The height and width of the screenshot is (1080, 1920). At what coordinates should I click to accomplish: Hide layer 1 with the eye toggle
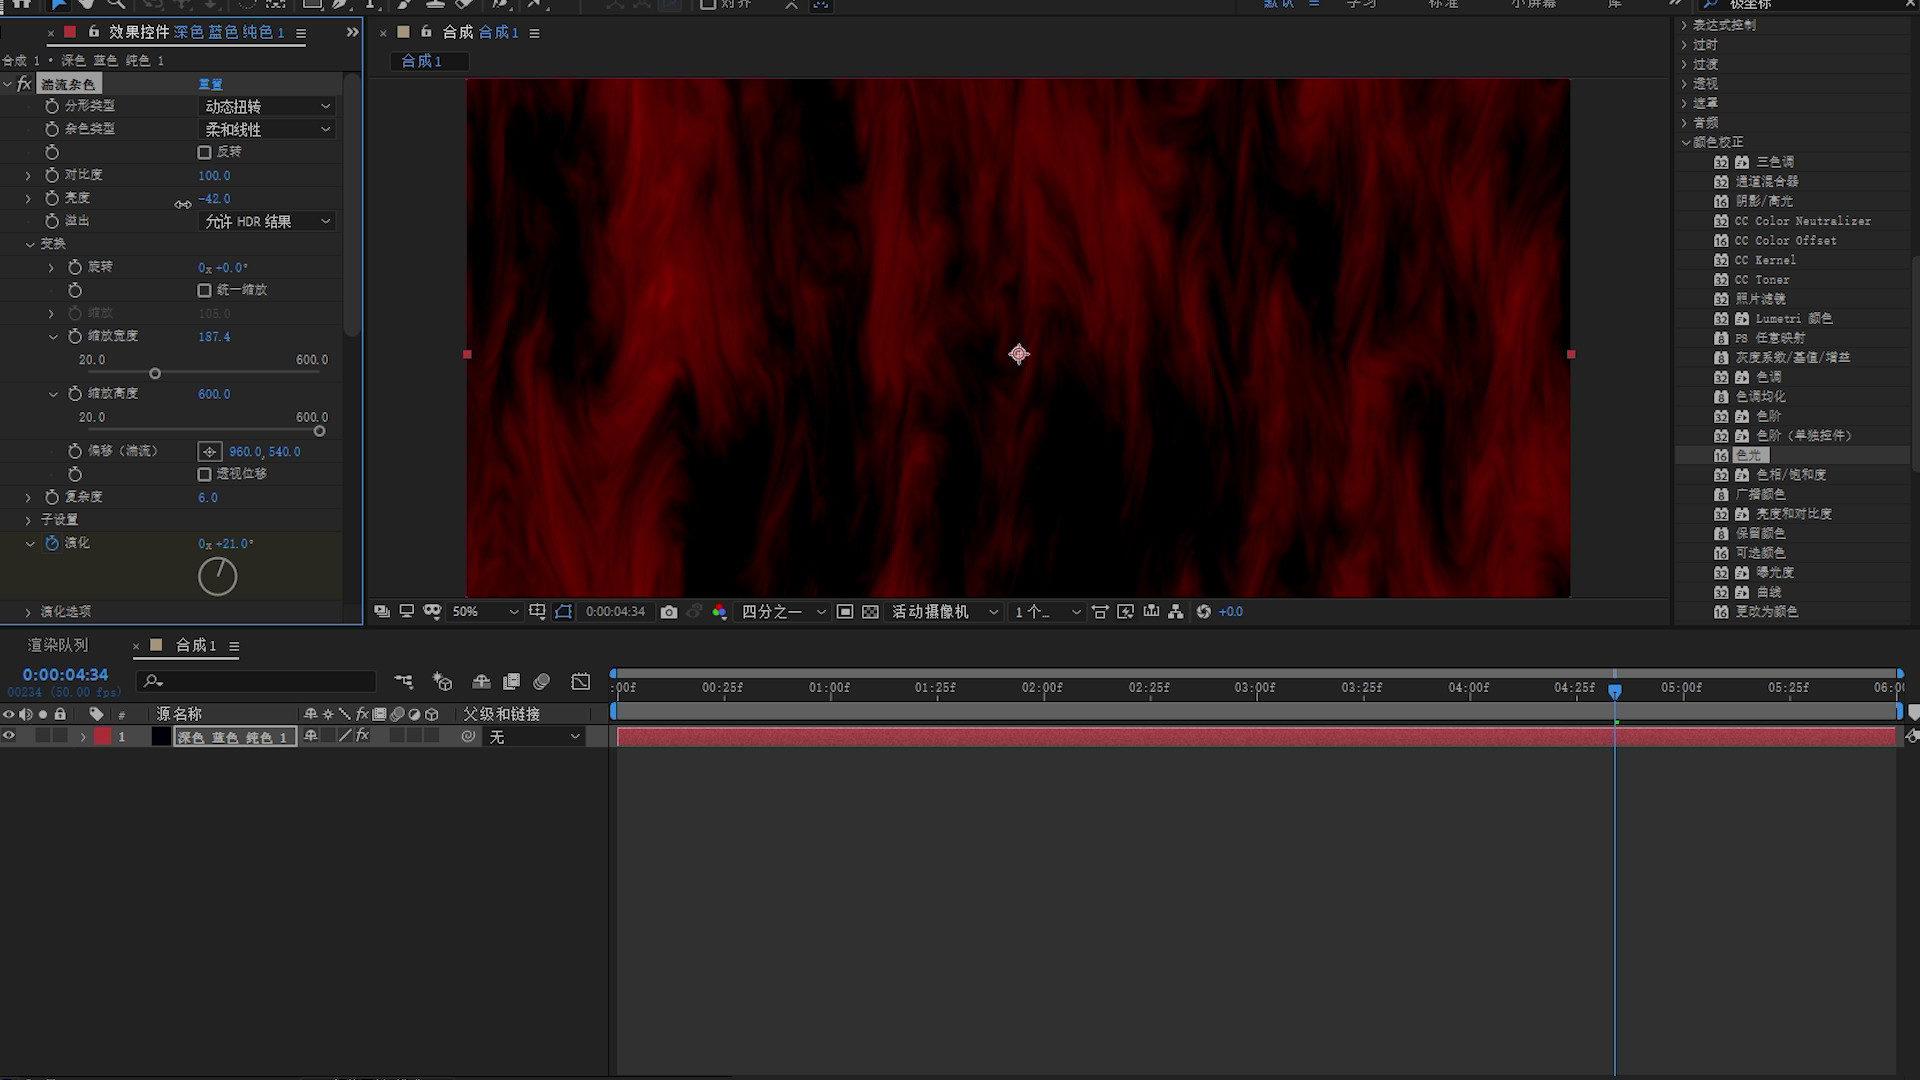(9, 736)
